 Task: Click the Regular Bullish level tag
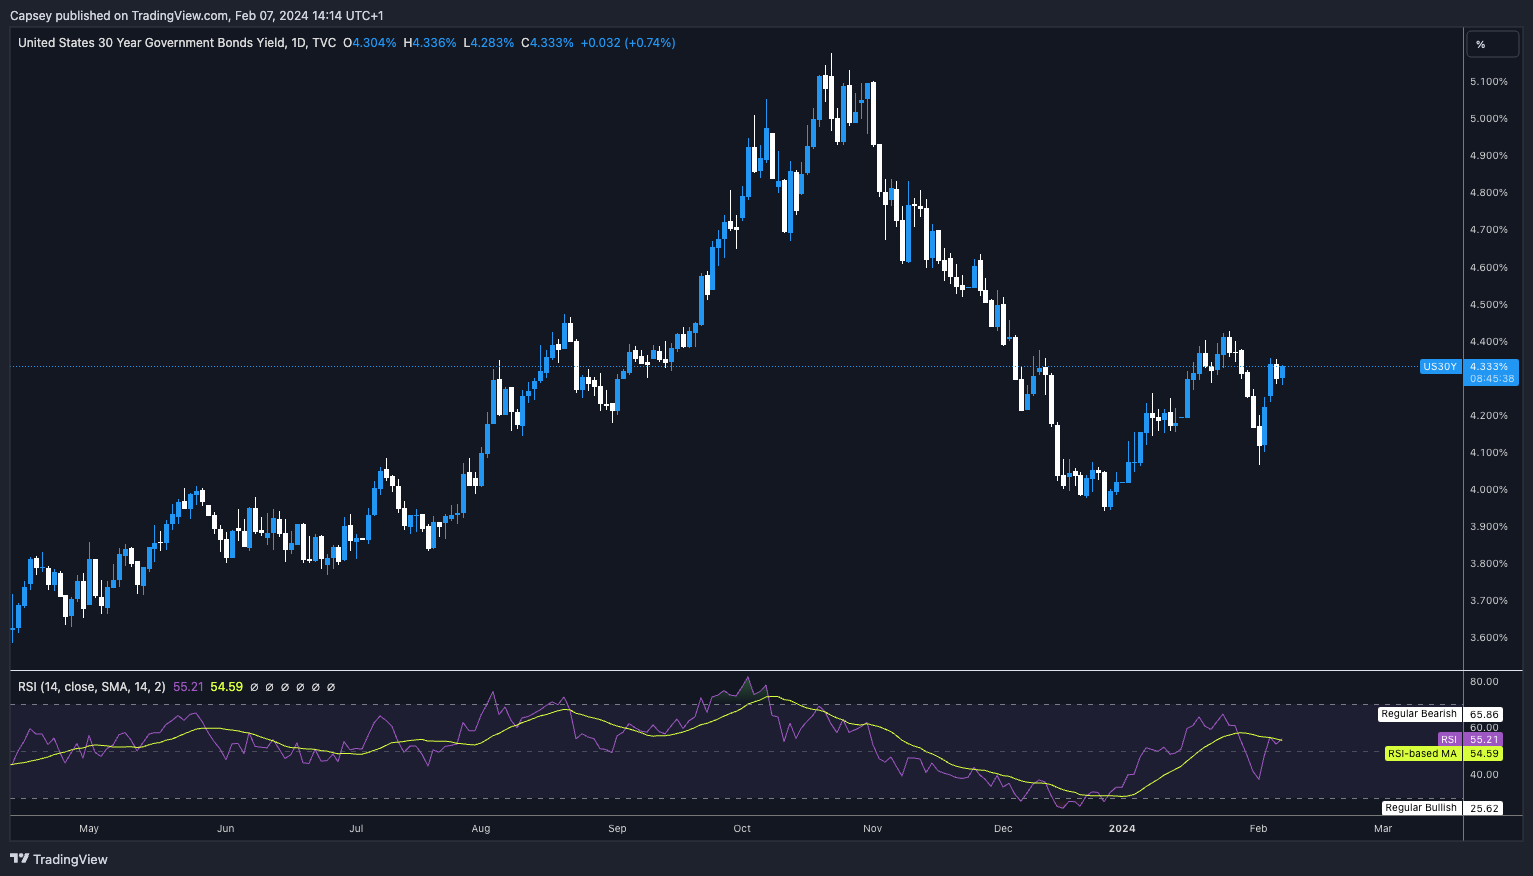[1420, 808]
